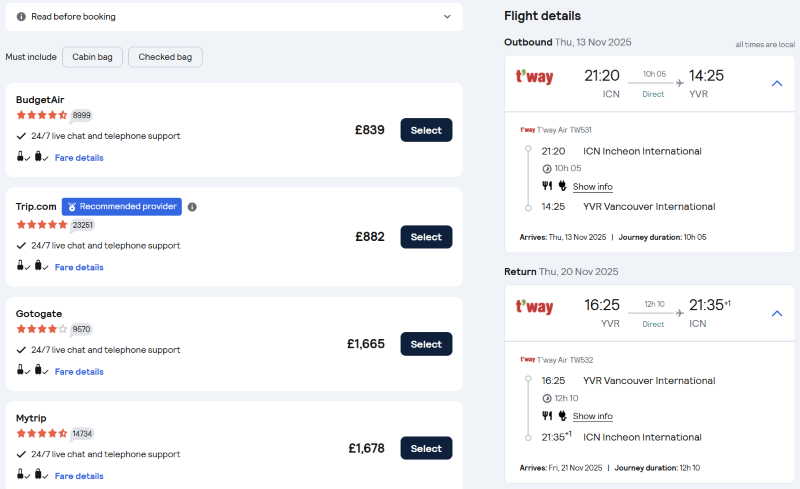Collapse the Outbound flight details

click(777, 84)
